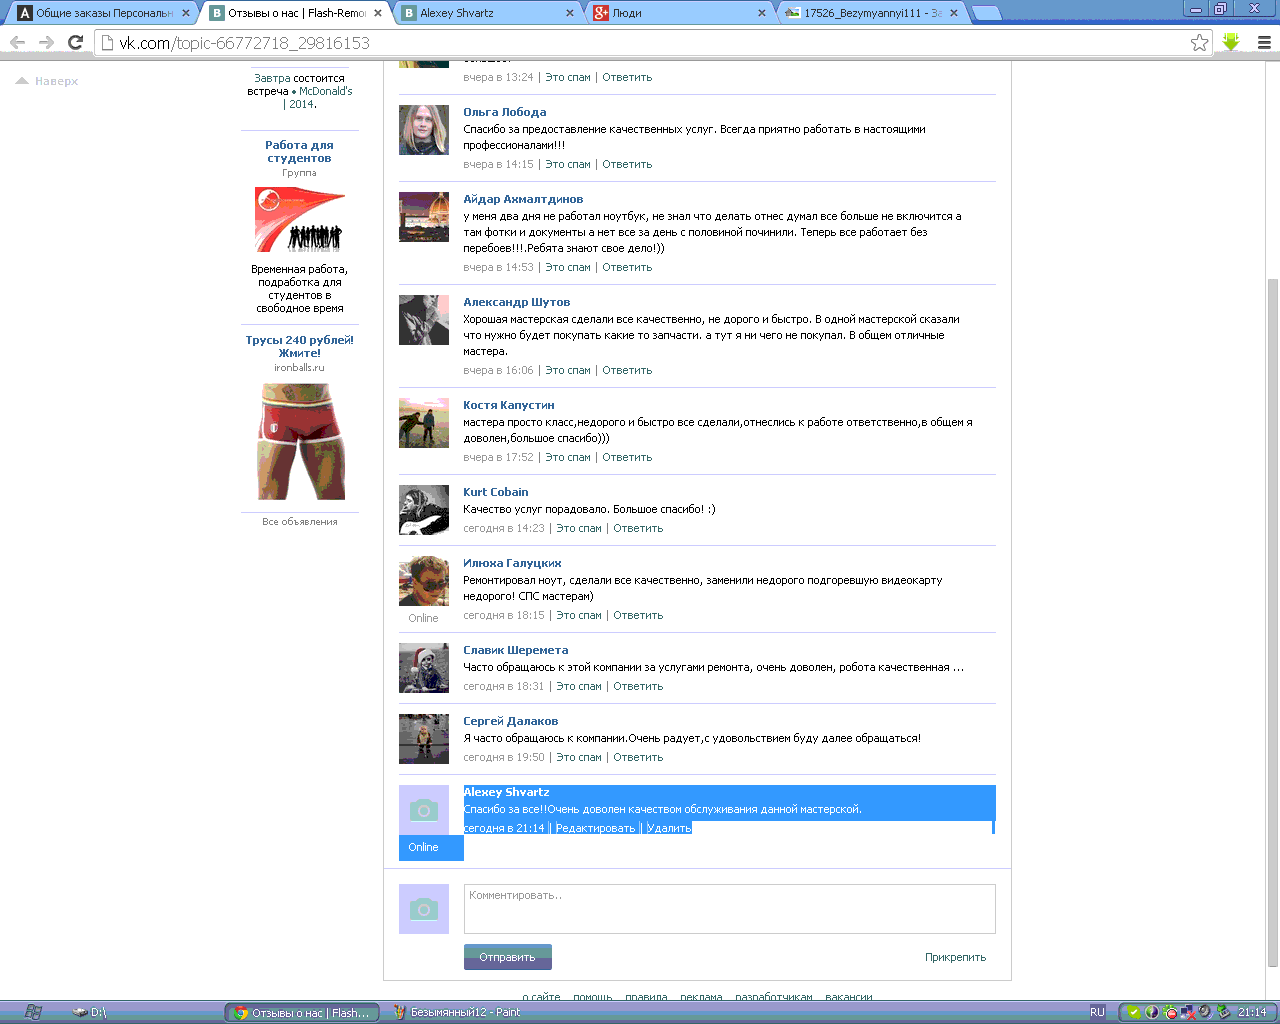1280x1024 pixels.
Task: Click Айдар Ахмалтдинов's avatar image
Action: coord(424,217)
